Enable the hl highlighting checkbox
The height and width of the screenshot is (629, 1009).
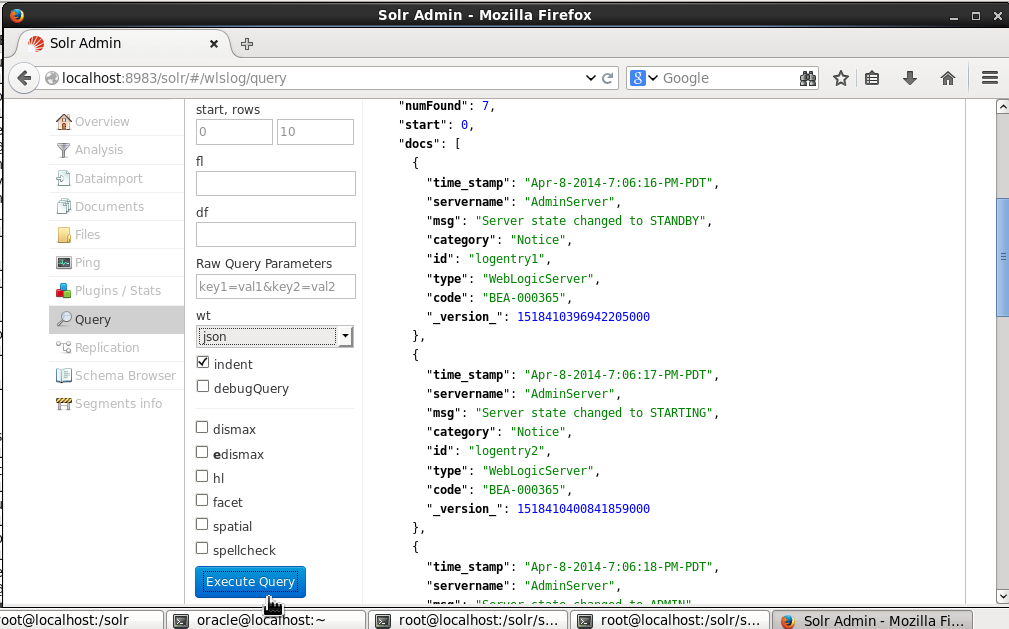click(x=202, y=476)
